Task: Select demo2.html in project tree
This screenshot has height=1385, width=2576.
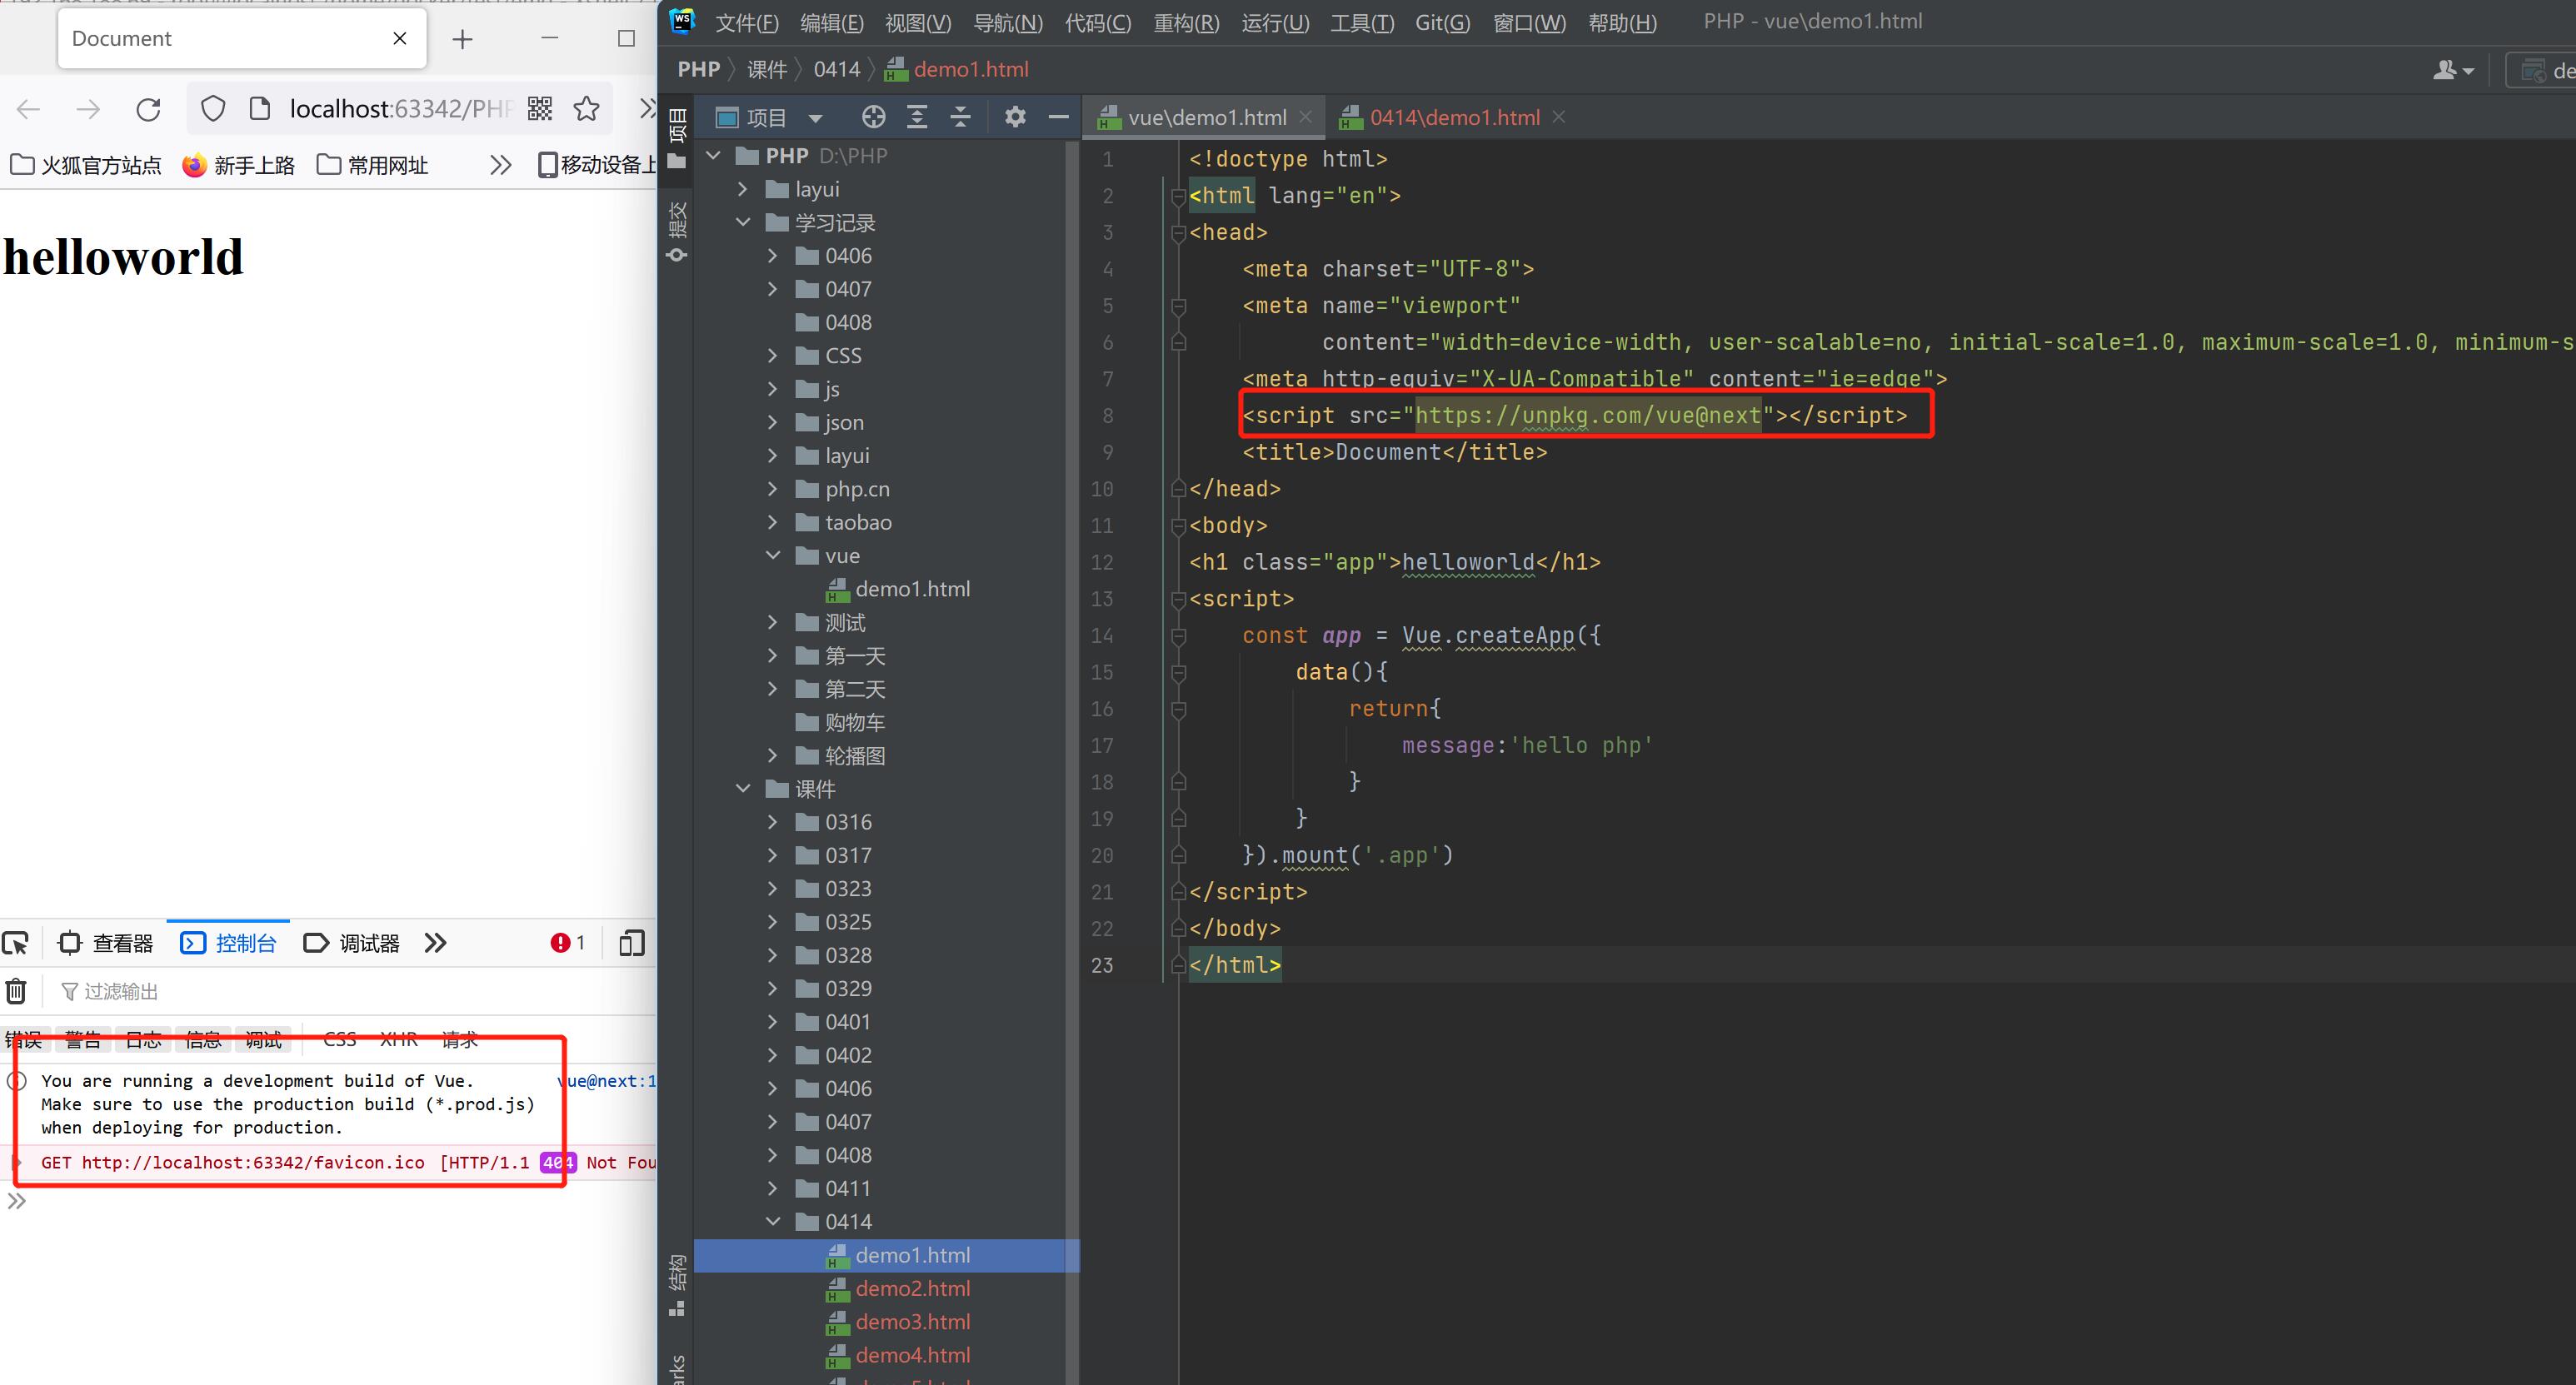Action: [x=912, y=1288]
